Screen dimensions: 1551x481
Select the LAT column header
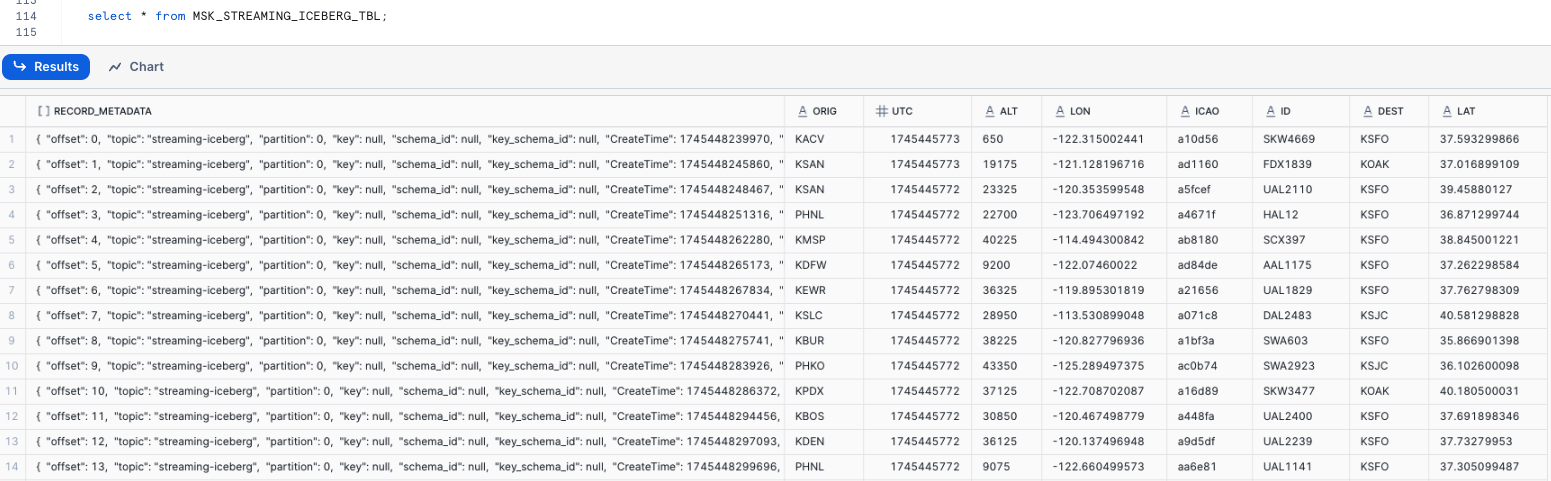tap(1490, 111)
